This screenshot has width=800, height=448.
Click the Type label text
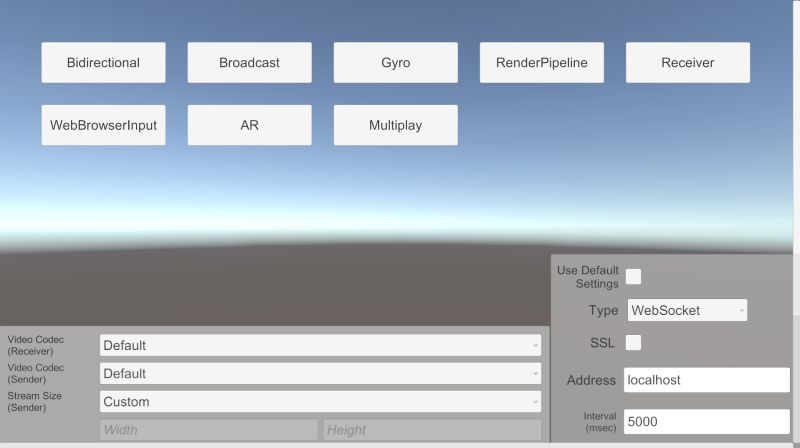tap(603, 310)
